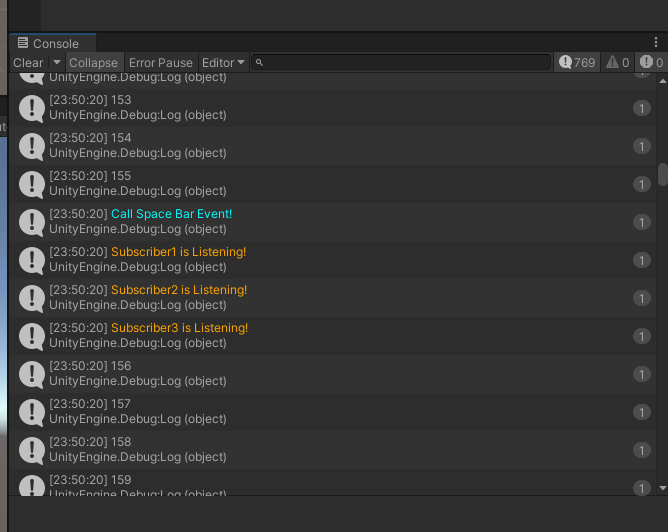This screenshot has width=668, height=532.
Task: Click the Clear button in Console
Action: point(28,63)
